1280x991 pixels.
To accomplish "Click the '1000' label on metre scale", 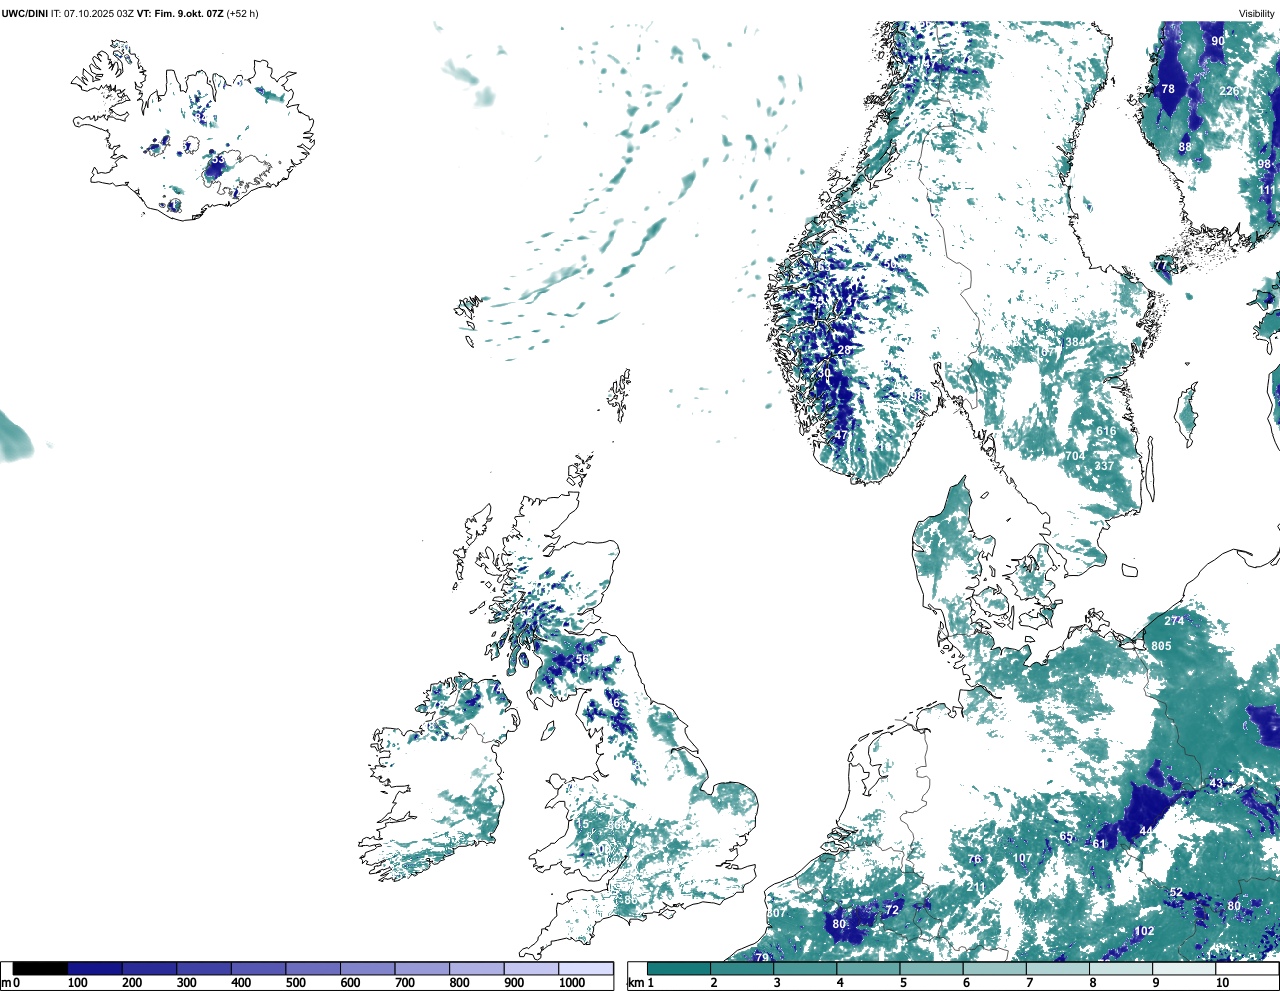I will coord(572,983).
